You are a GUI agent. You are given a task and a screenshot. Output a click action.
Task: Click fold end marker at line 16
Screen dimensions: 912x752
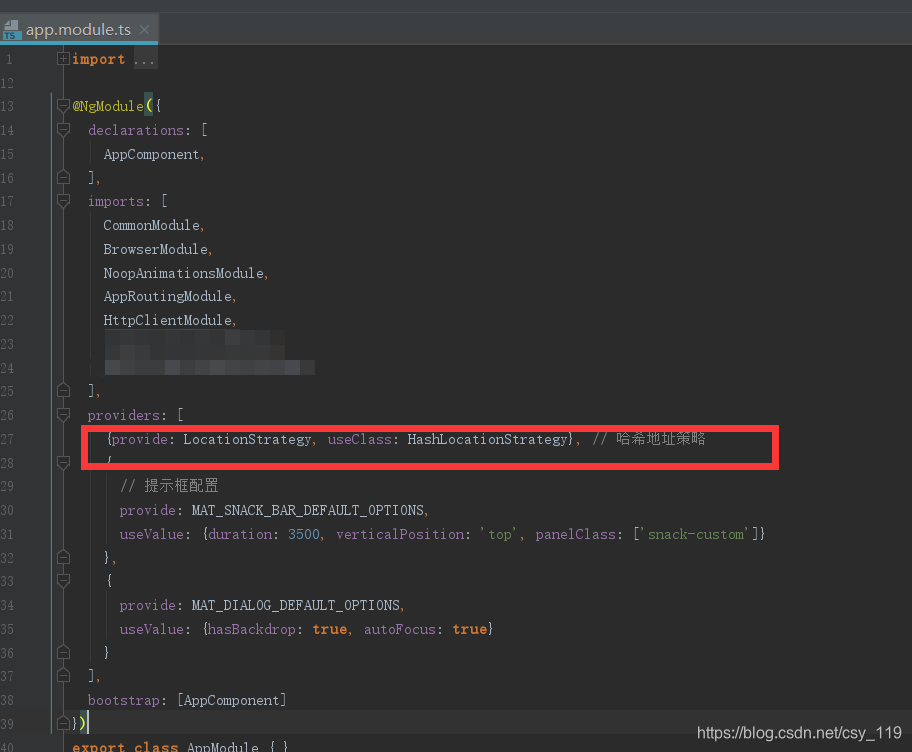63,177
